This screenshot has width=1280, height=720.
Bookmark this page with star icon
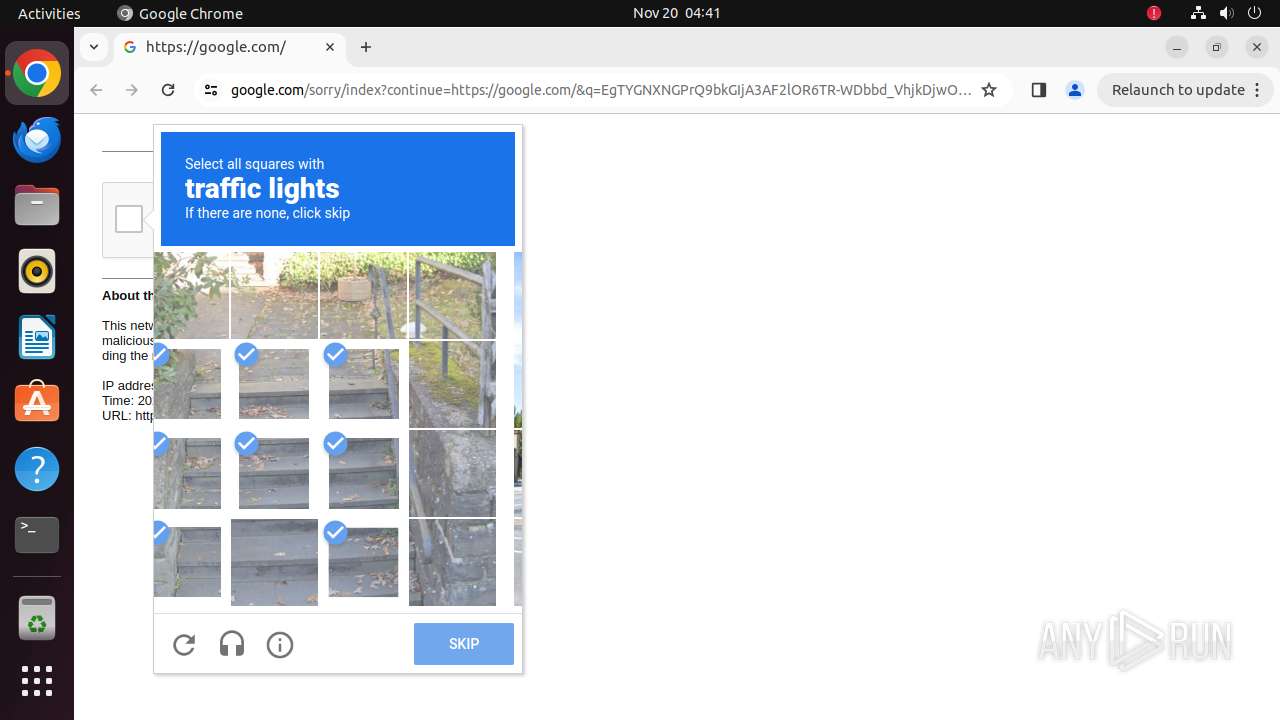(989, 90)
